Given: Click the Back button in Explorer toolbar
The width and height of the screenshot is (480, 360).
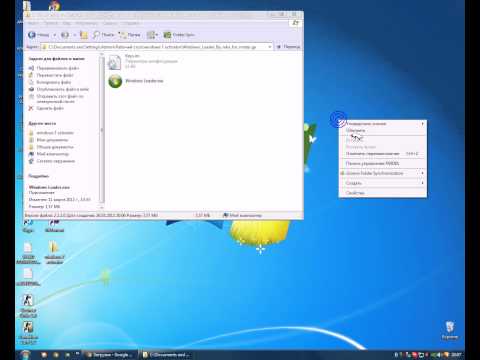Looking at the screenshot, I should 38,35.
